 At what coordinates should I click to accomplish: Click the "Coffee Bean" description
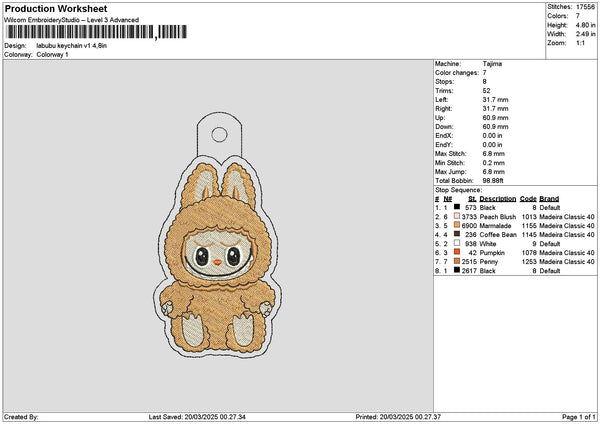(x=498, y=235)
